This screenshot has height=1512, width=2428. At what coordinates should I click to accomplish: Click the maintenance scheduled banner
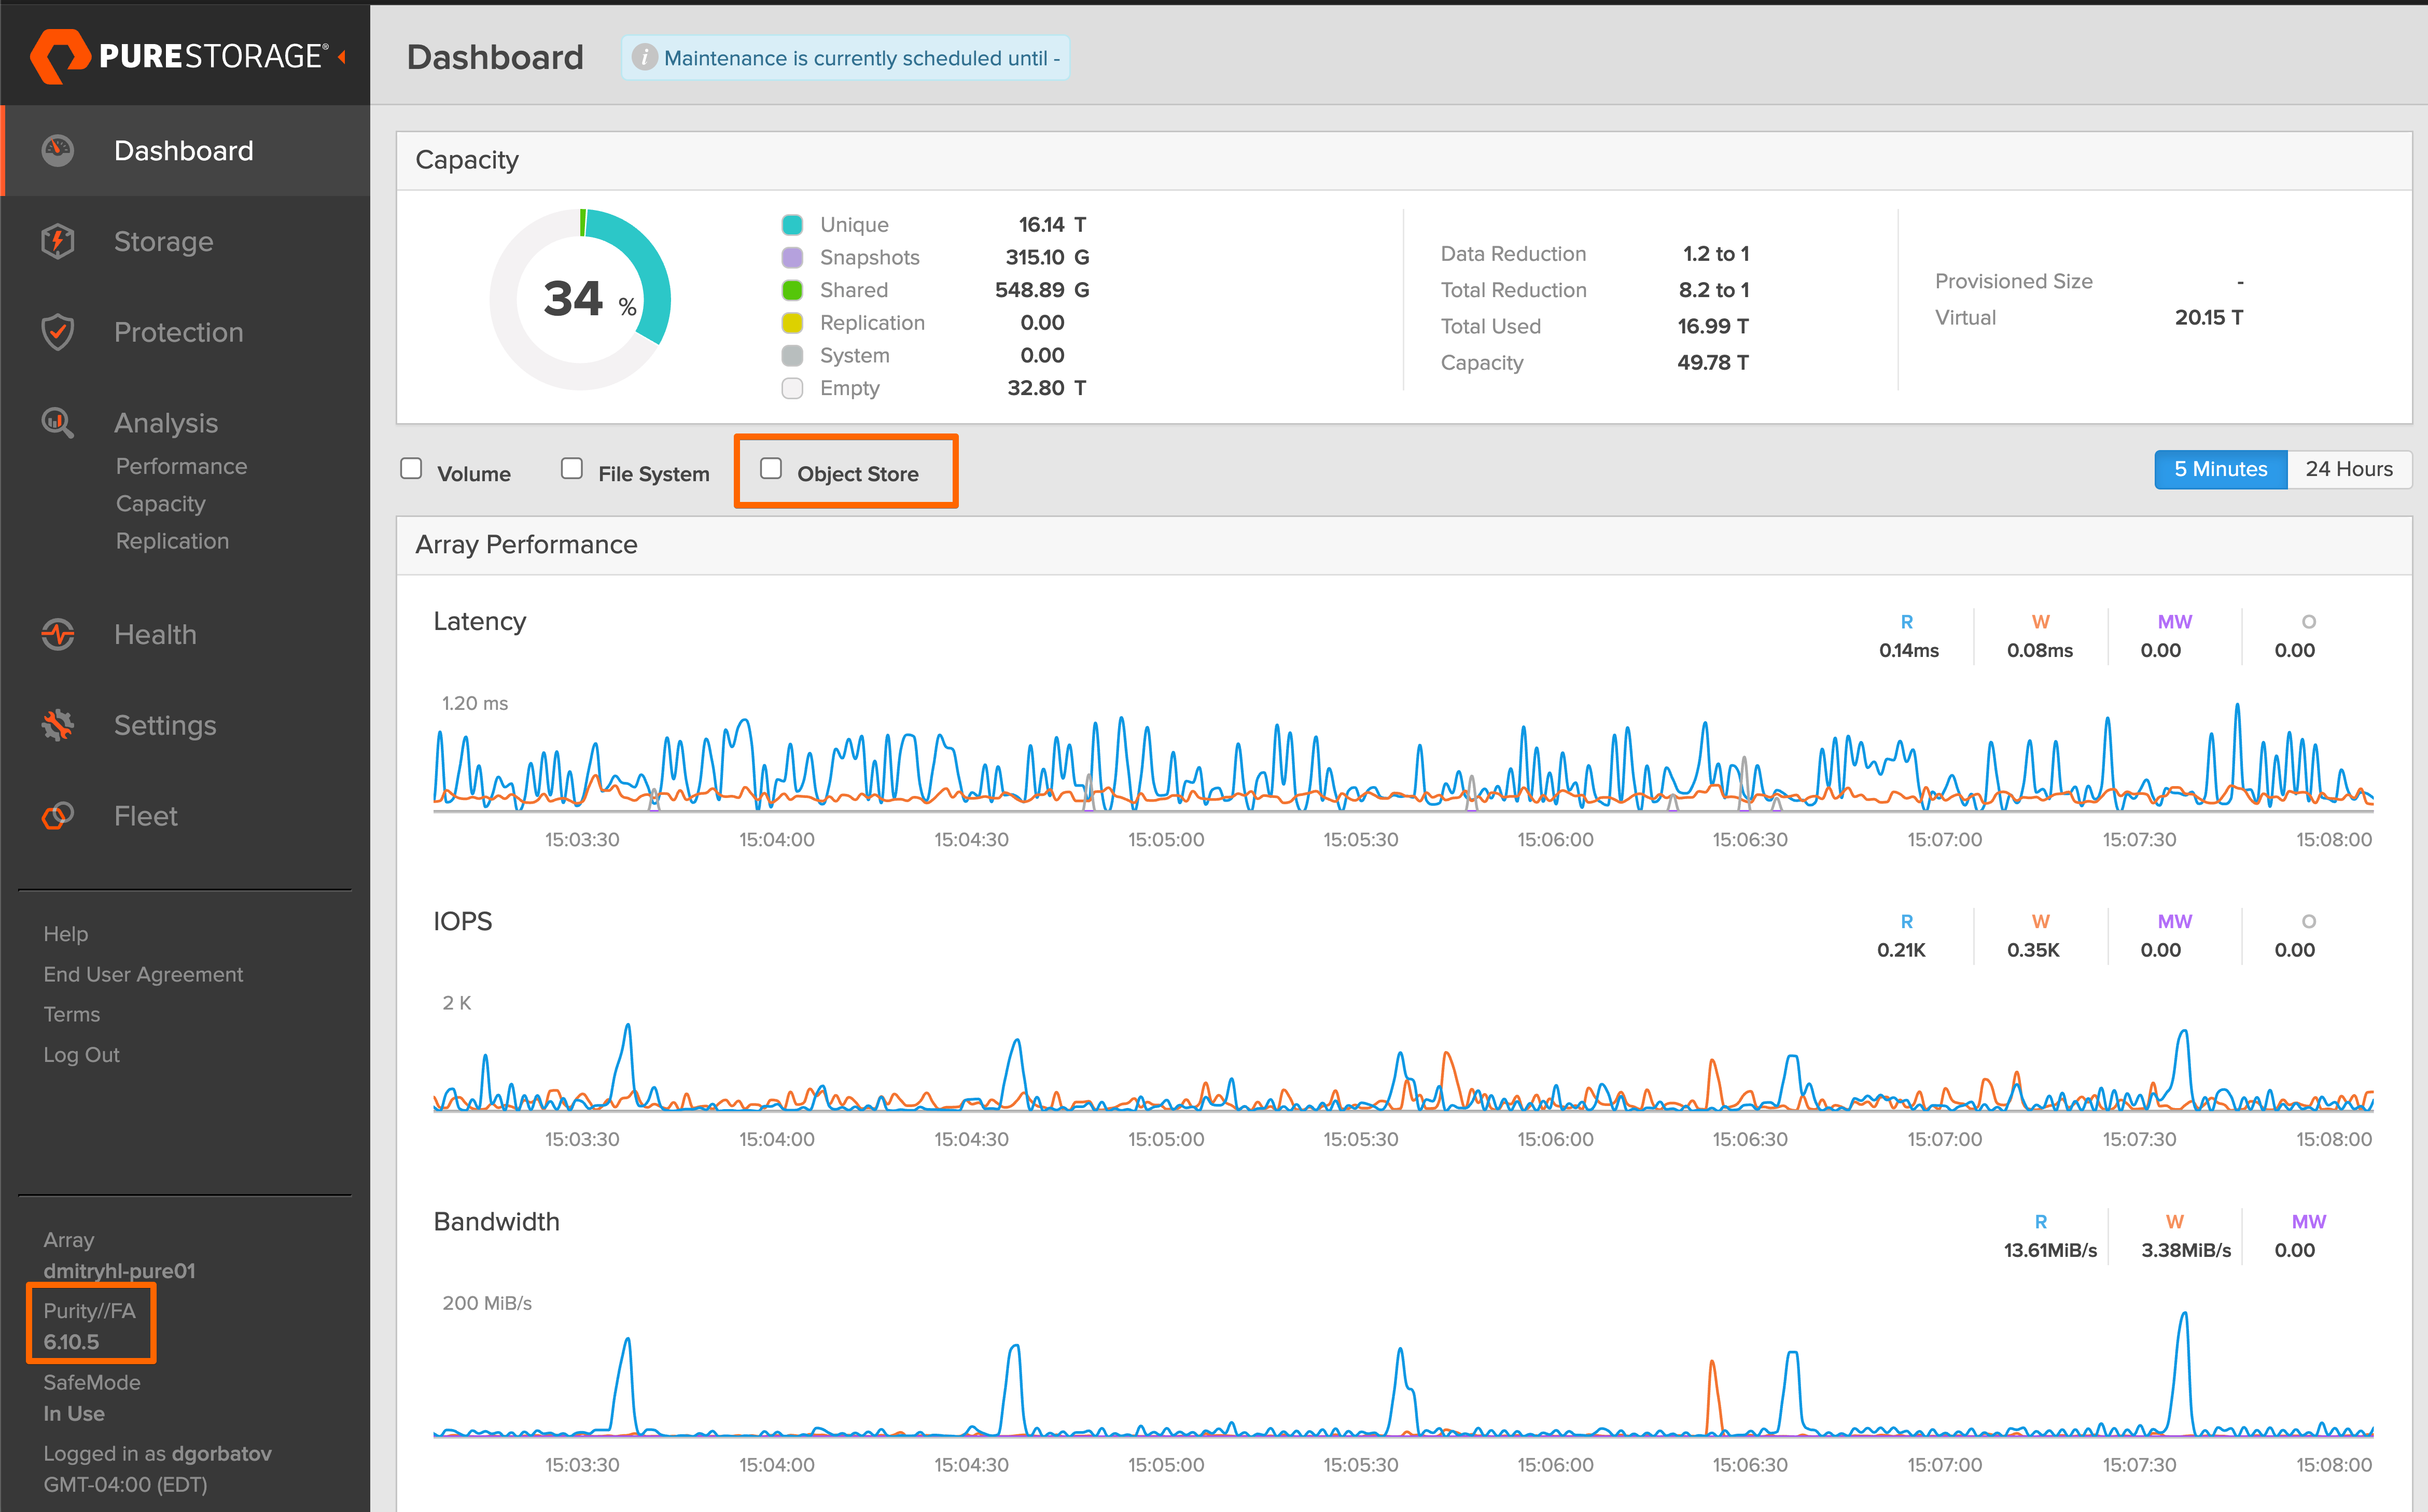(x=846, y=58)
